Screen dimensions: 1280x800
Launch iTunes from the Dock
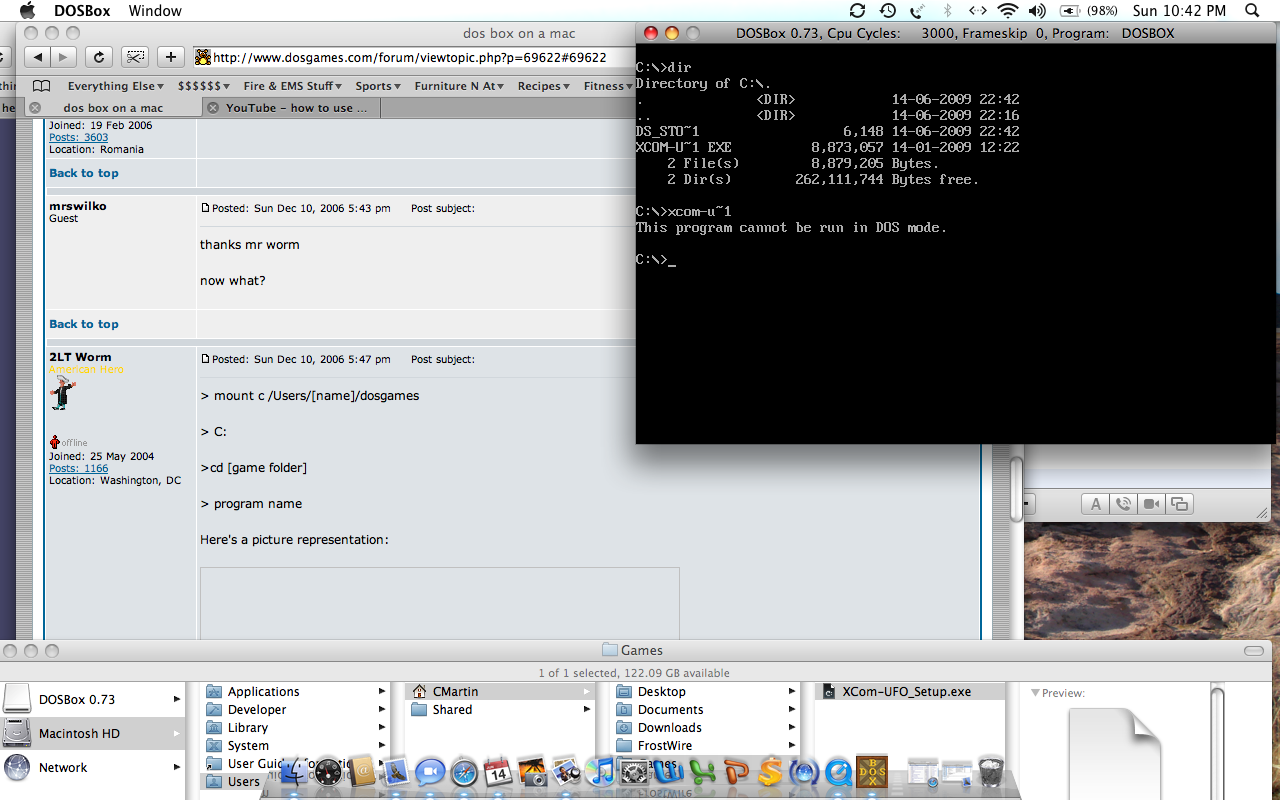pyautogui.click(x=600, y=771)
